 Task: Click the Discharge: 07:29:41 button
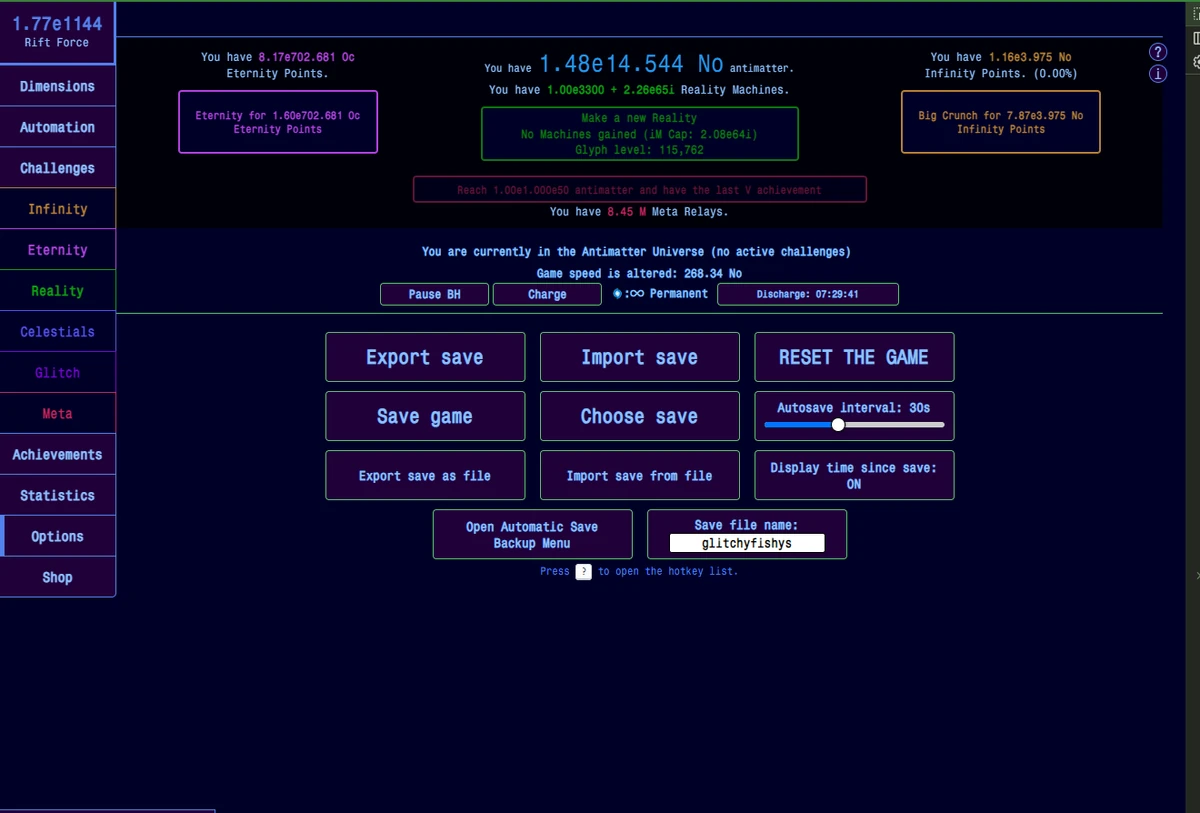click(x=807, y=294)
